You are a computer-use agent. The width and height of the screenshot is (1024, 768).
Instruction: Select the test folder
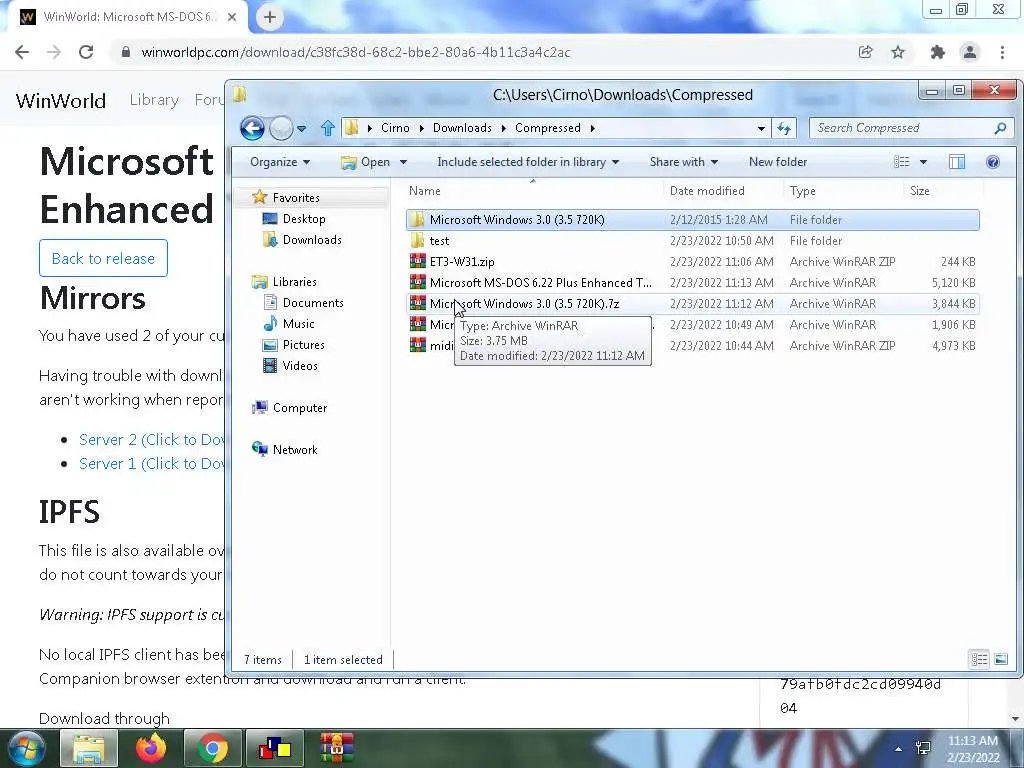pos(692,241)
